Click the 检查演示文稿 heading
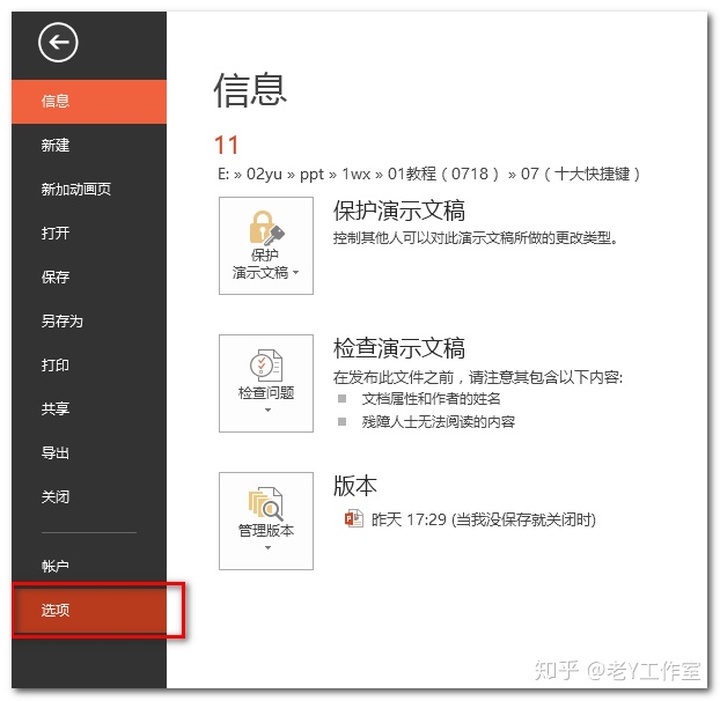720x701 pixels. click(399, 348)
